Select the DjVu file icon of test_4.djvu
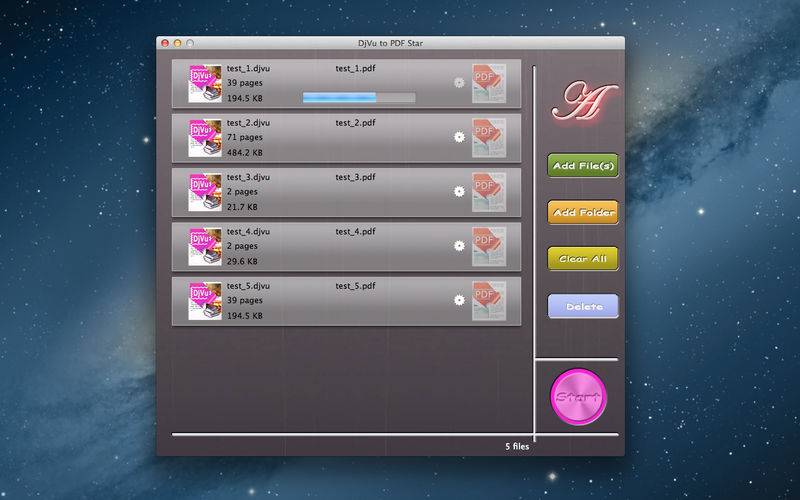 pyautogui.click(x=205, y=246)
